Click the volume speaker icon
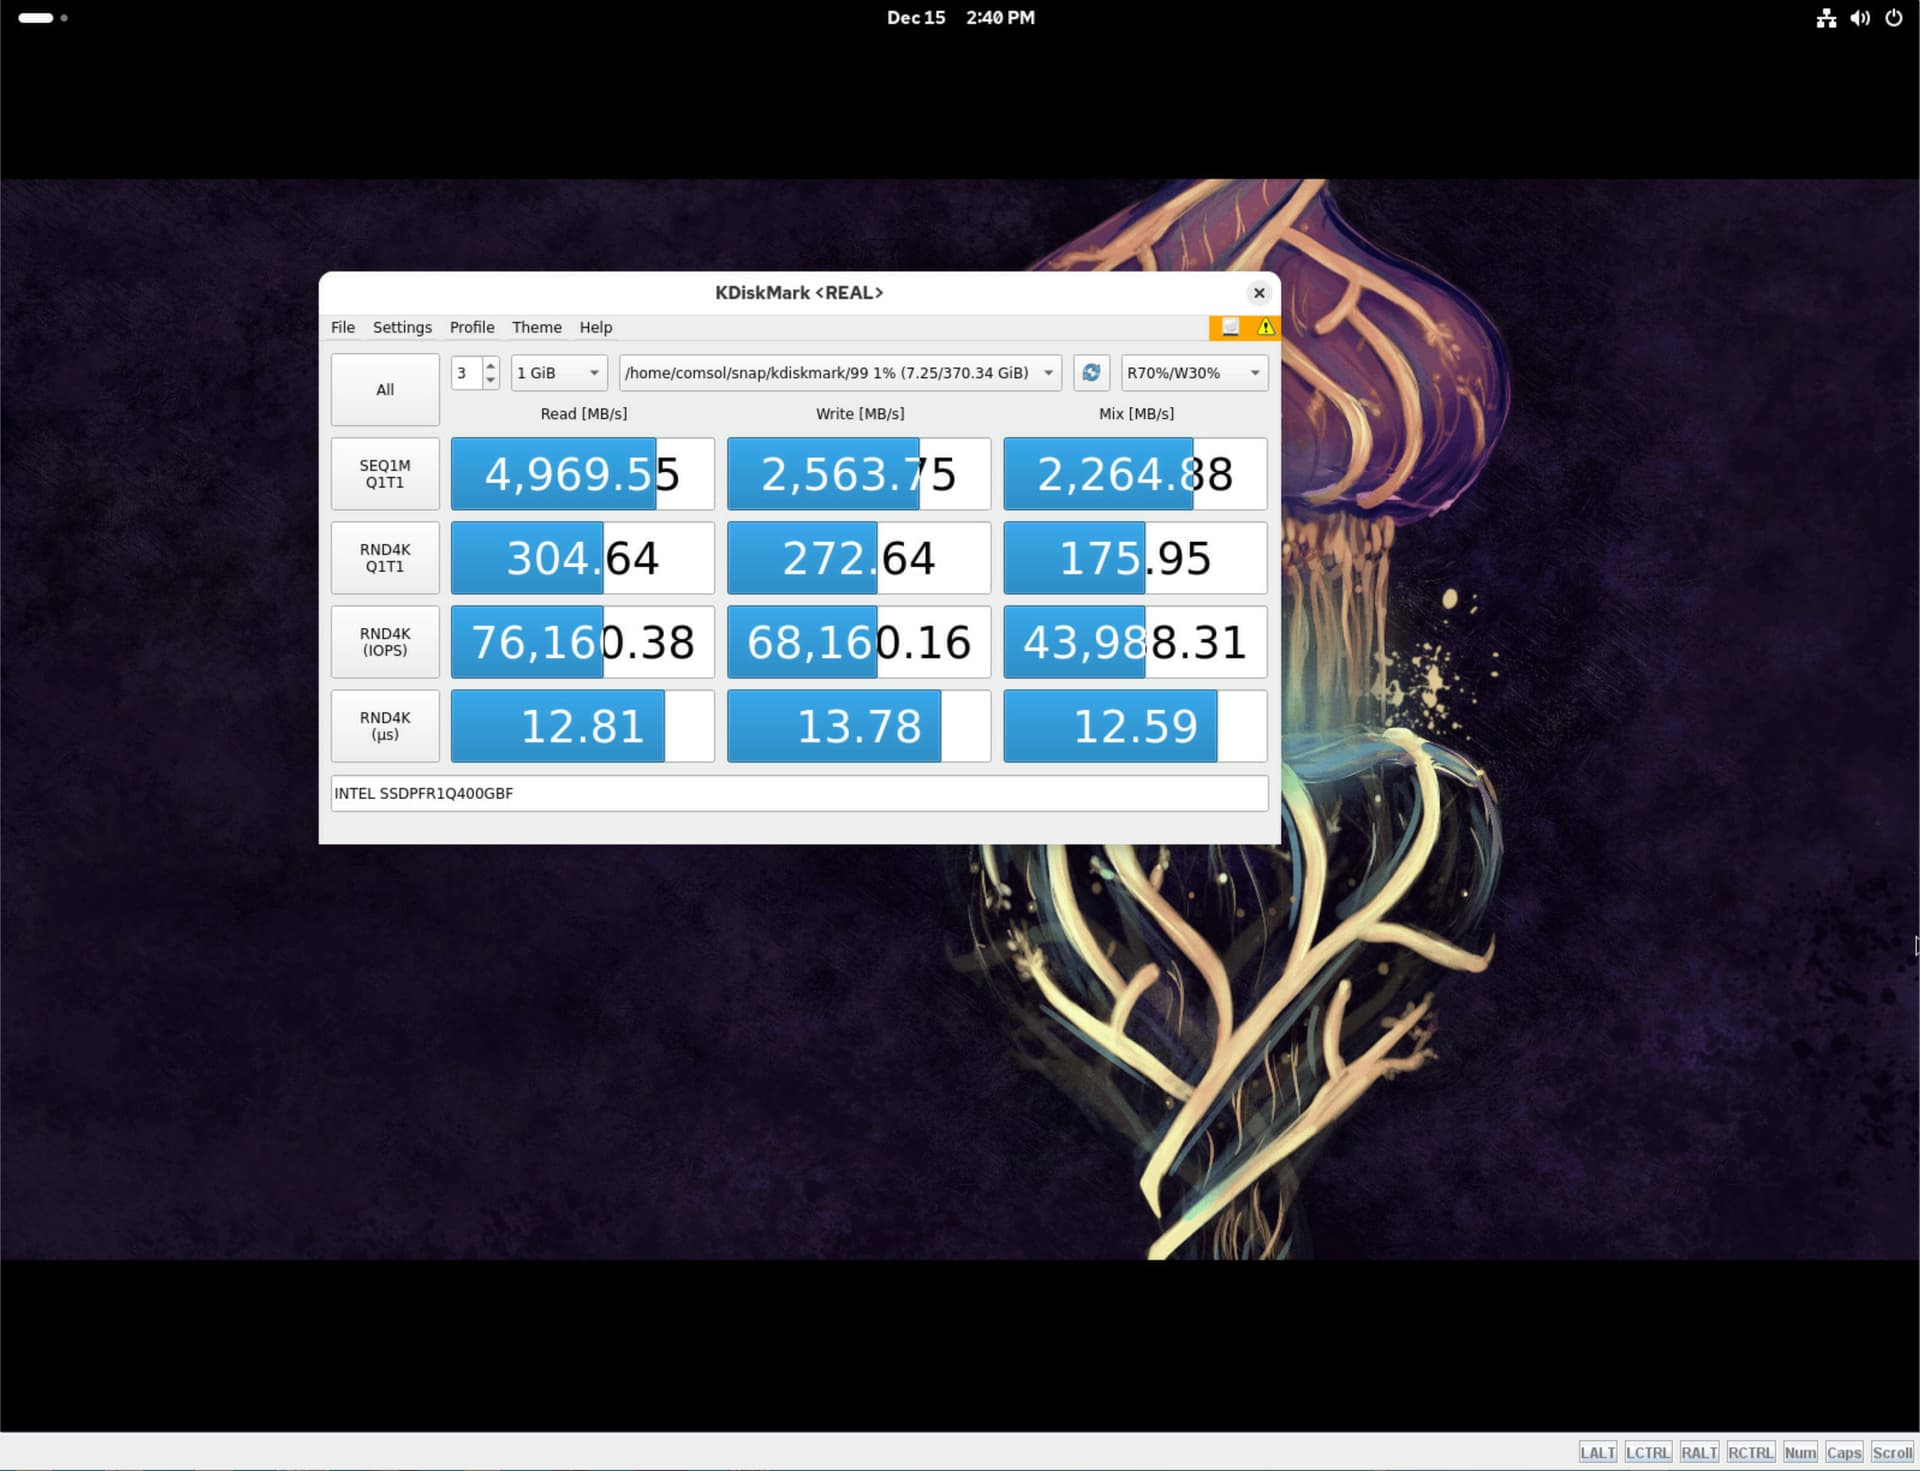The width and height of the screenshot is (1920, 1471). (x=1859, y=18)
